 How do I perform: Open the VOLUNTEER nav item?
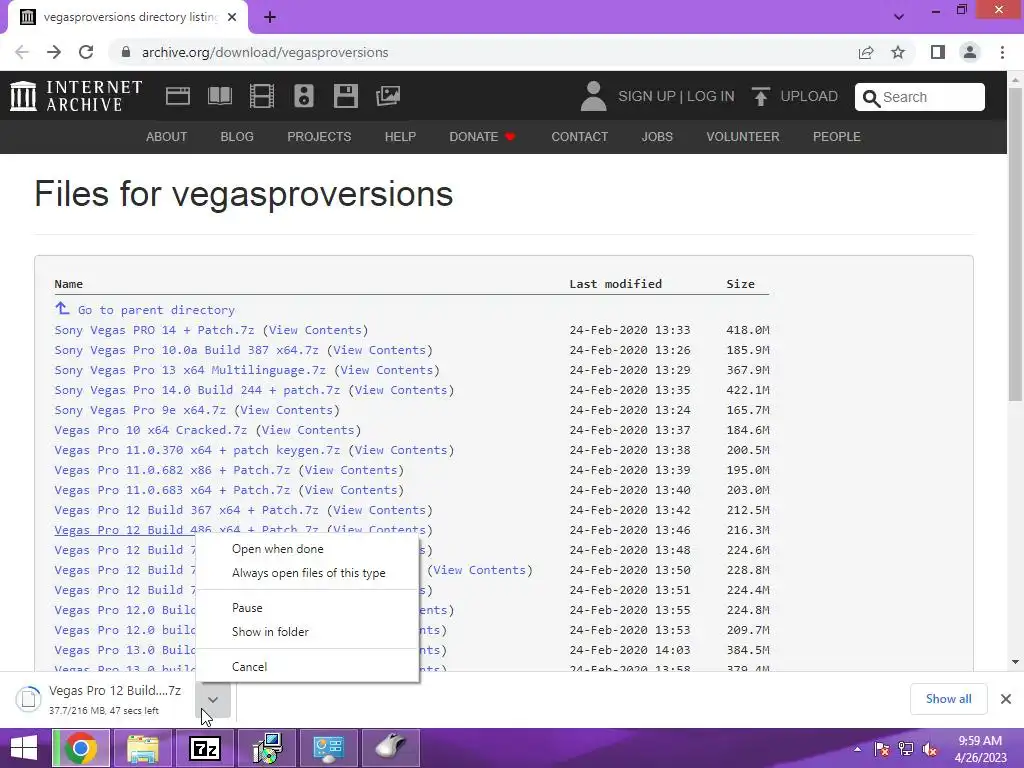click(x=743, y=136)
